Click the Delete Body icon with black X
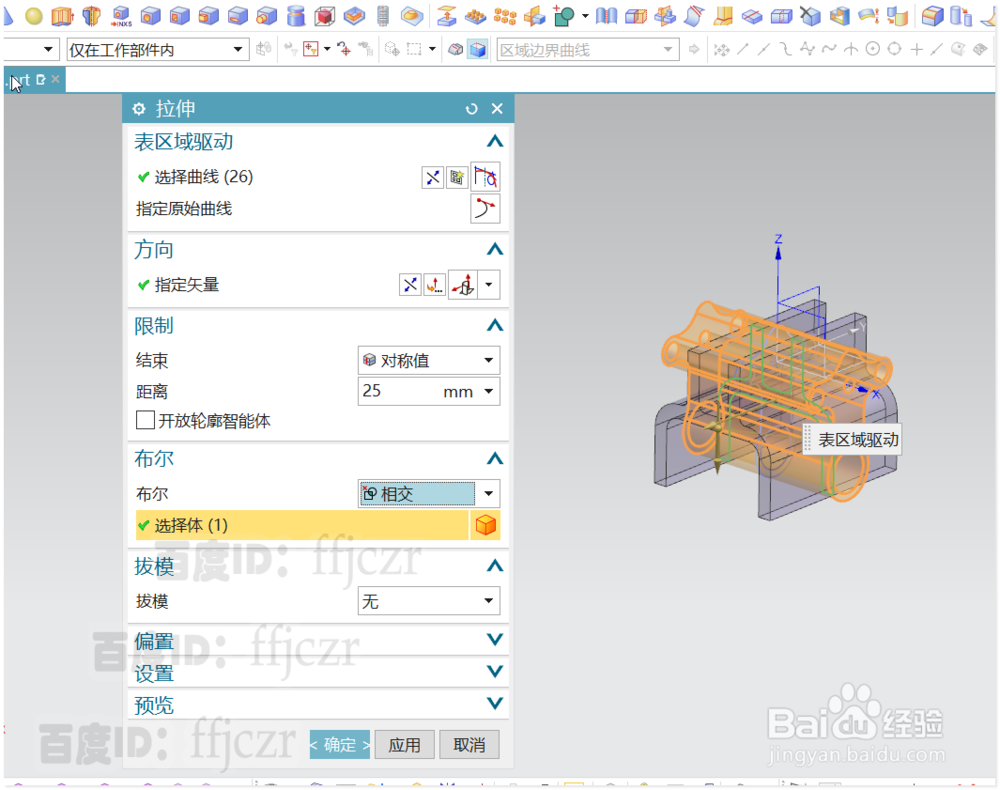 pyautogui.click(x=810, y=15)
